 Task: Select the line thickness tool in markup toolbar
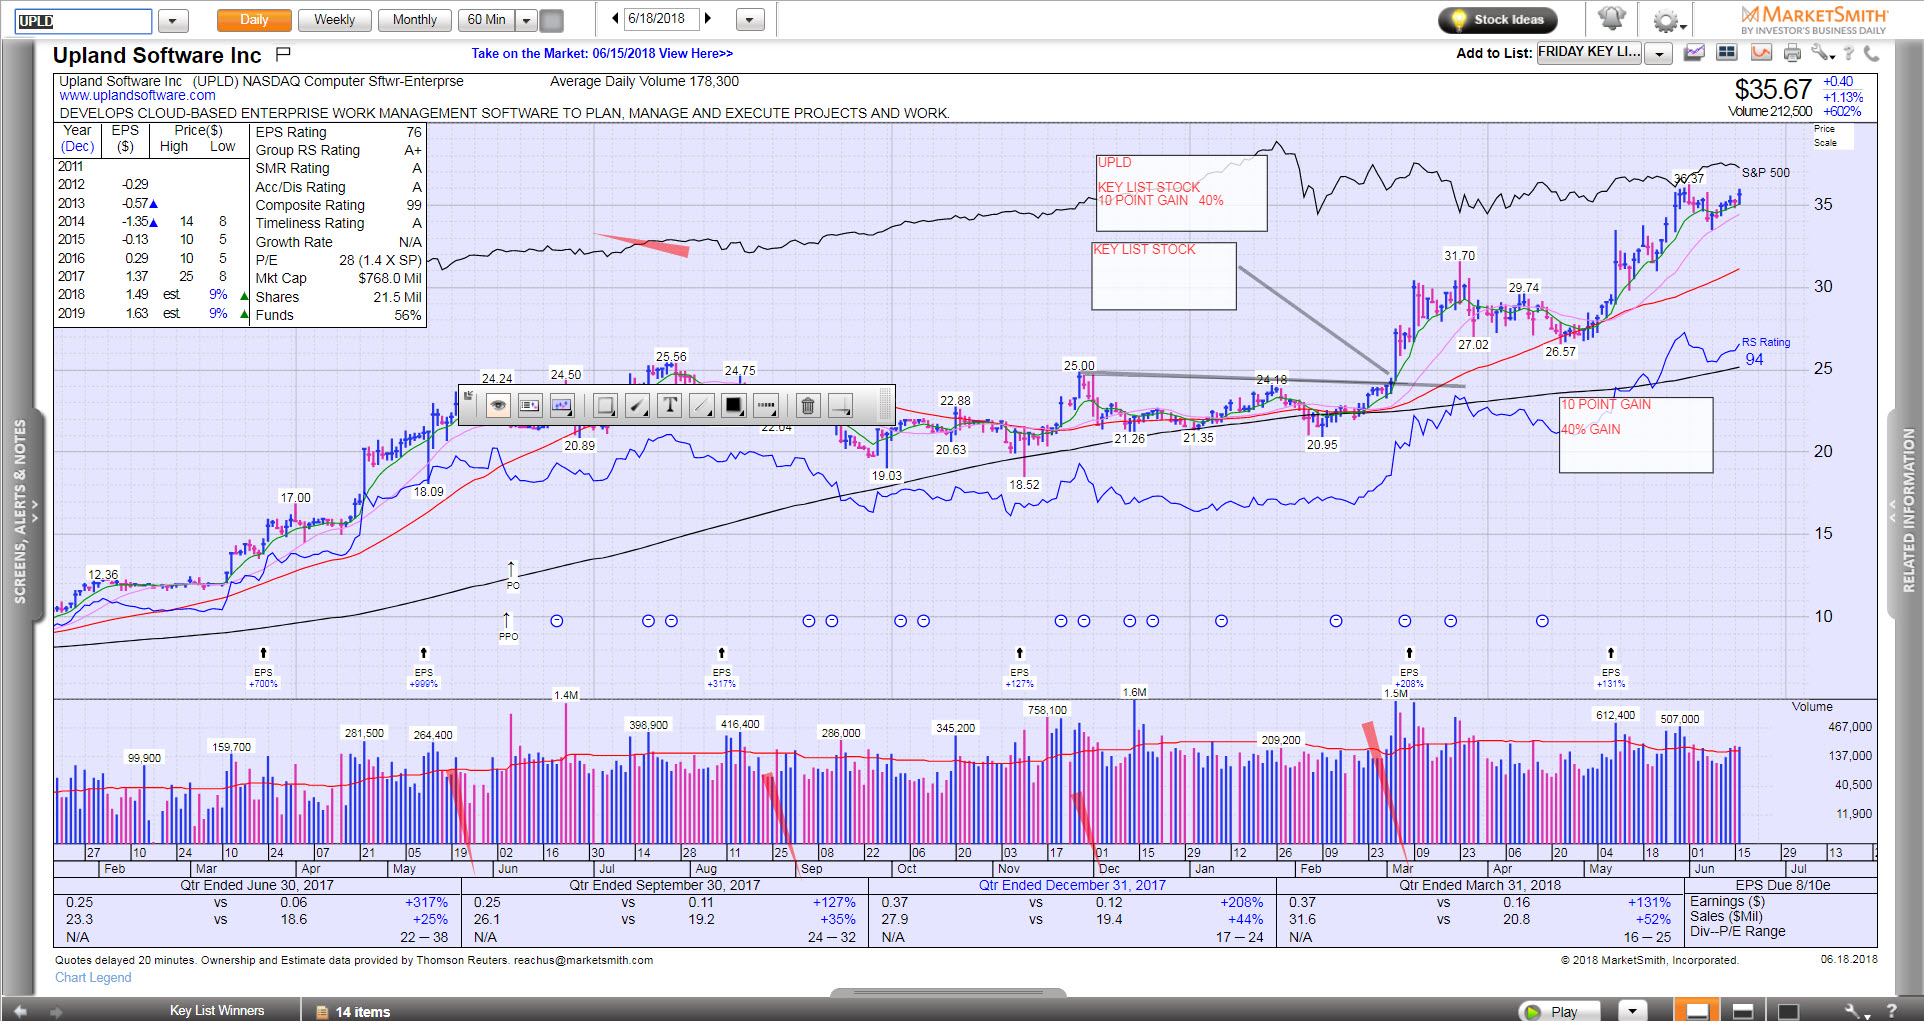coord(841,405)
